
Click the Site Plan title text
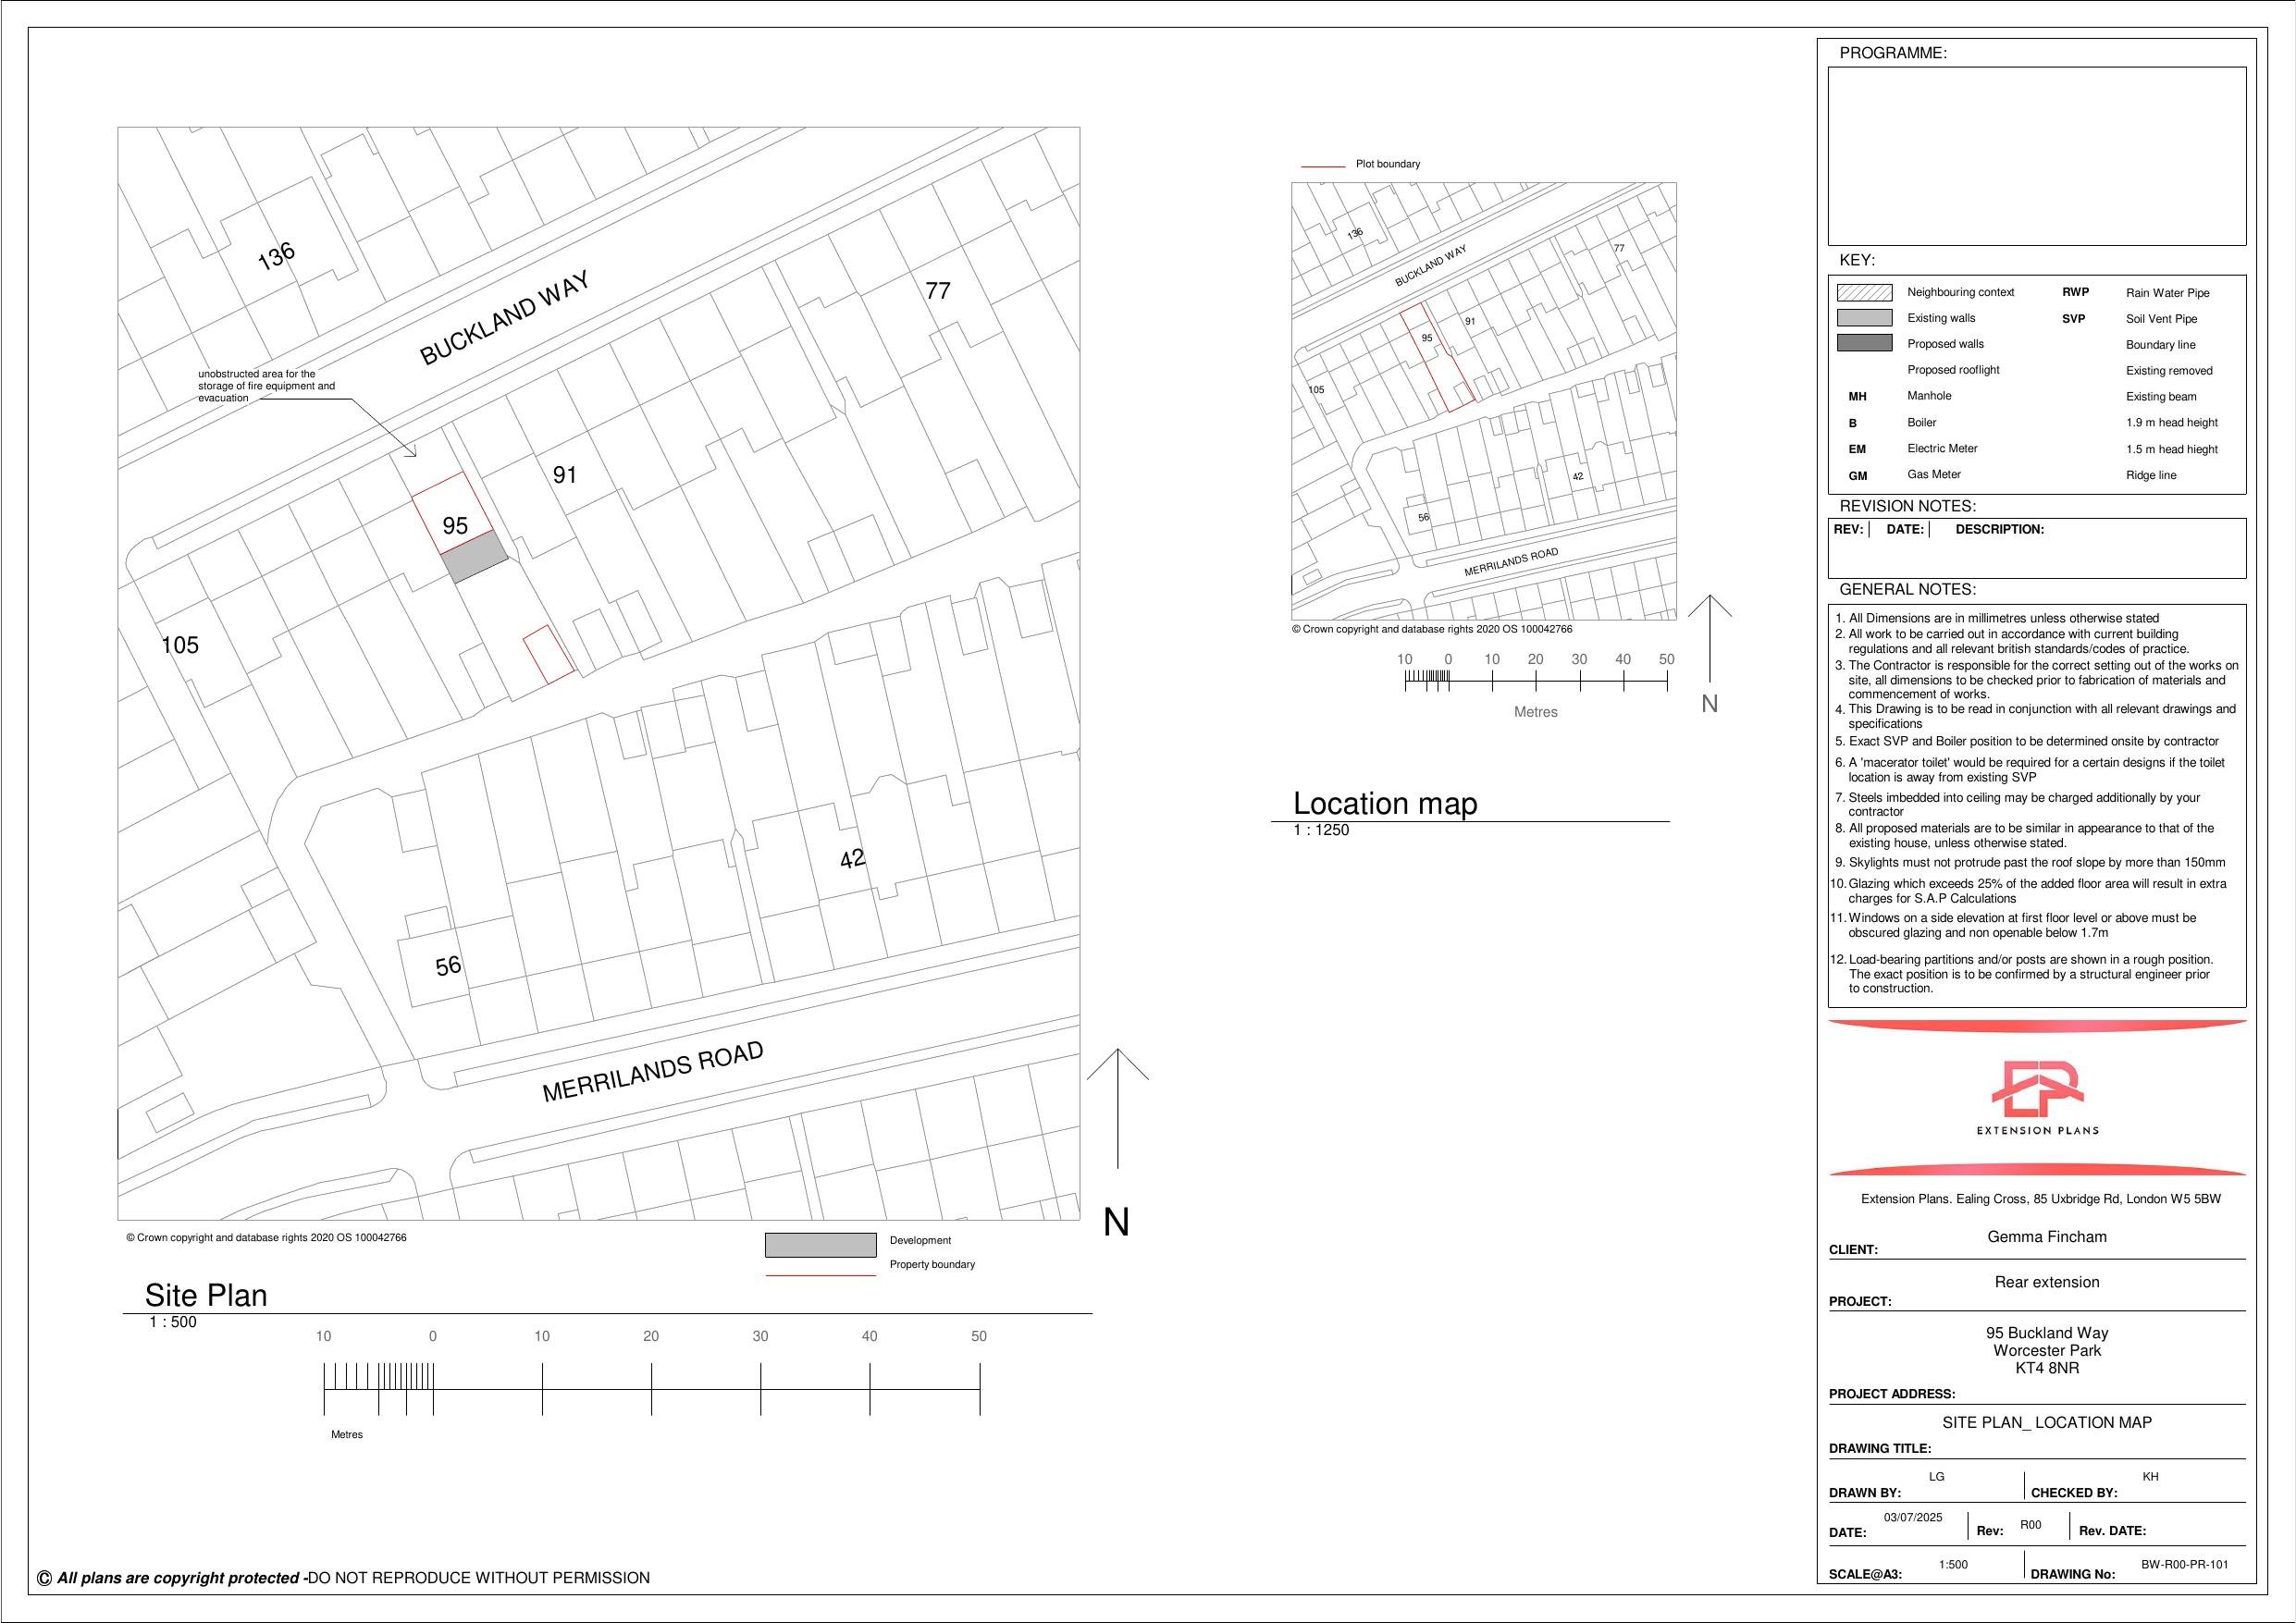pos(206,1296)
